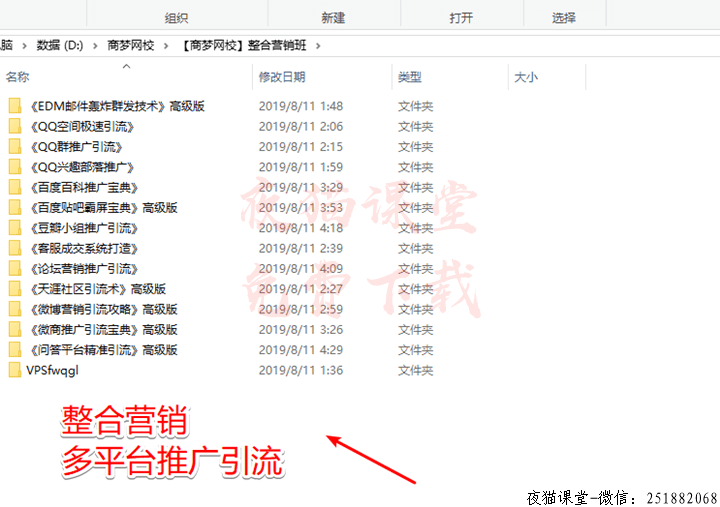Screen dimensions: 720x507
Task: Select folder name 《微商推广引流宝典》高级版
Action: 103,329
